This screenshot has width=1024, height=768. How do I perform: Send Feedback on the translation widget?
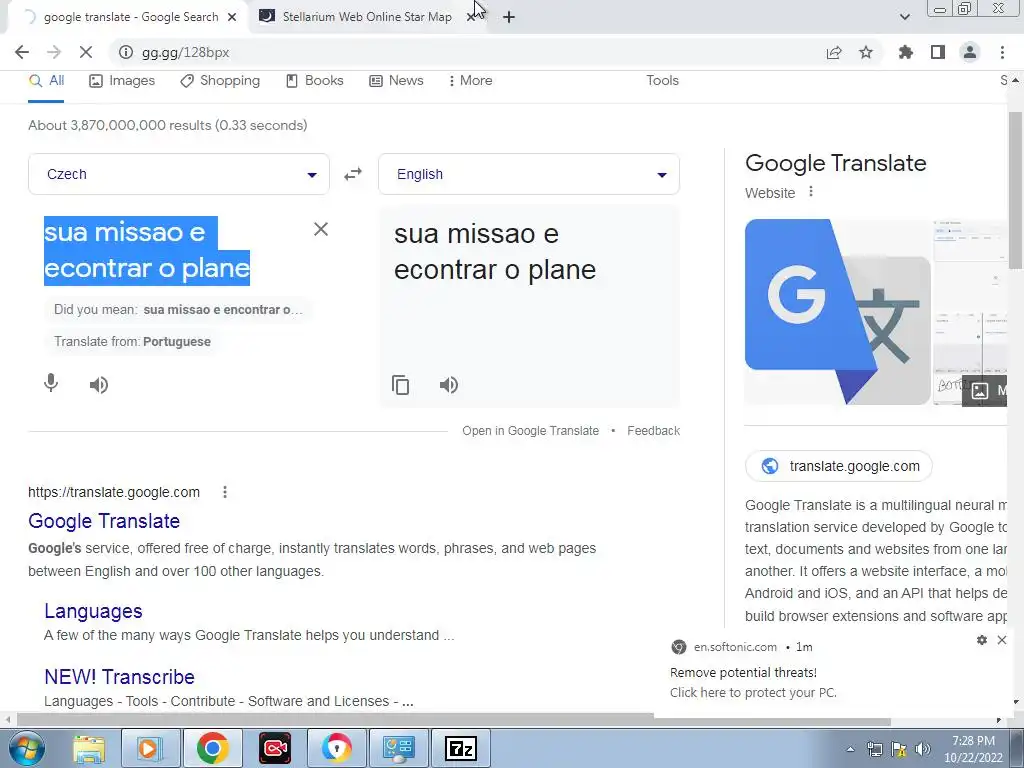[x=653, y=431]
